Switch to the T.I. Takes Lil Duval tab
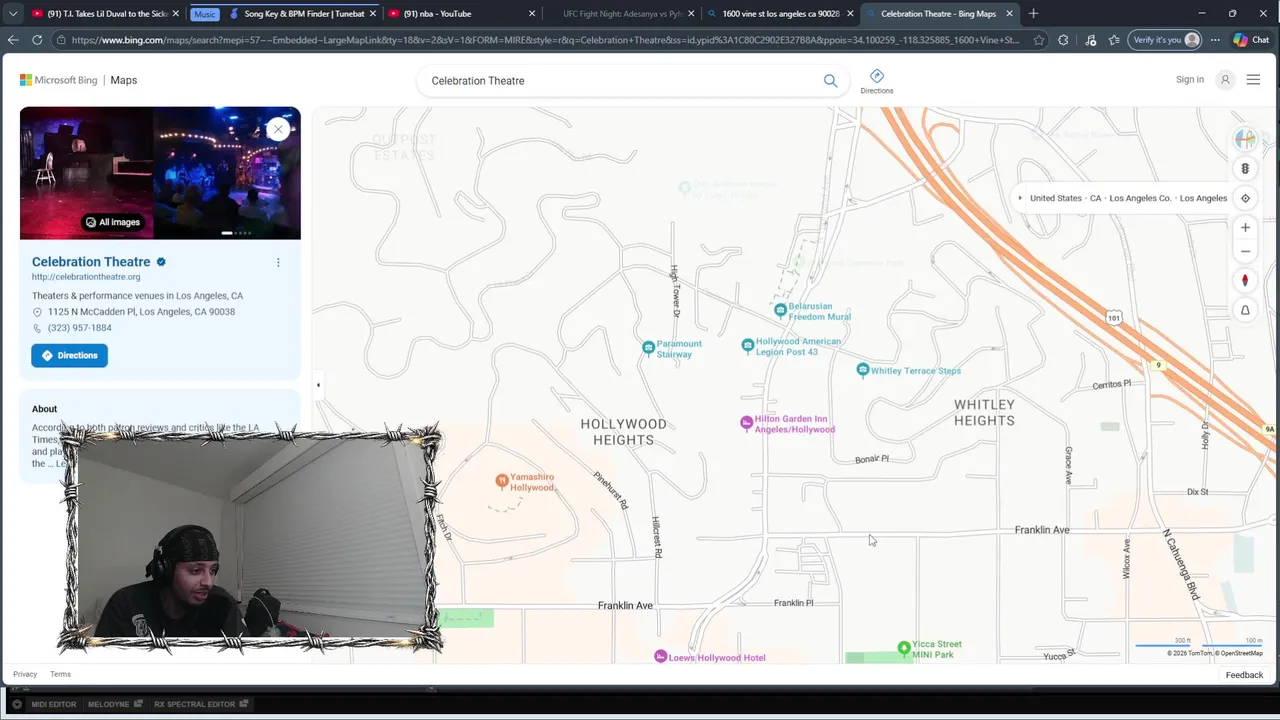This screenshot has height=720, width=1280. coord(103,14)
